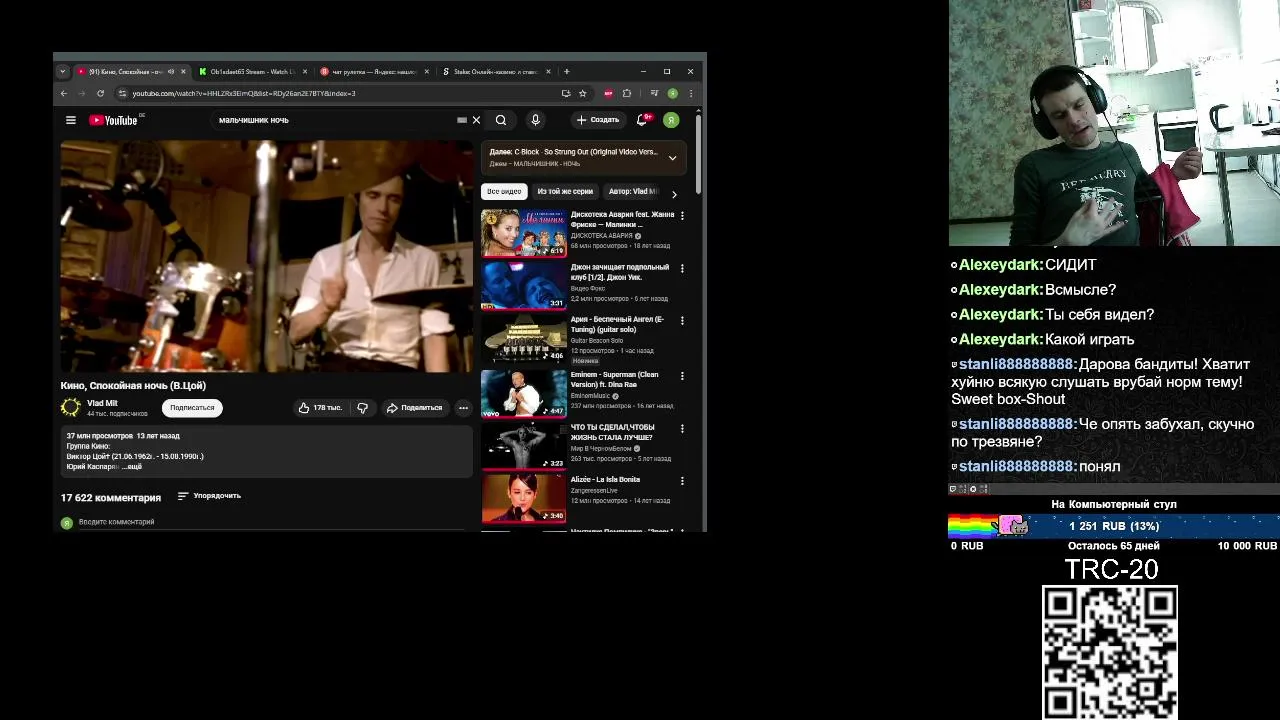Open the Eminem Superman thumbnail

(x=524, y=393)
